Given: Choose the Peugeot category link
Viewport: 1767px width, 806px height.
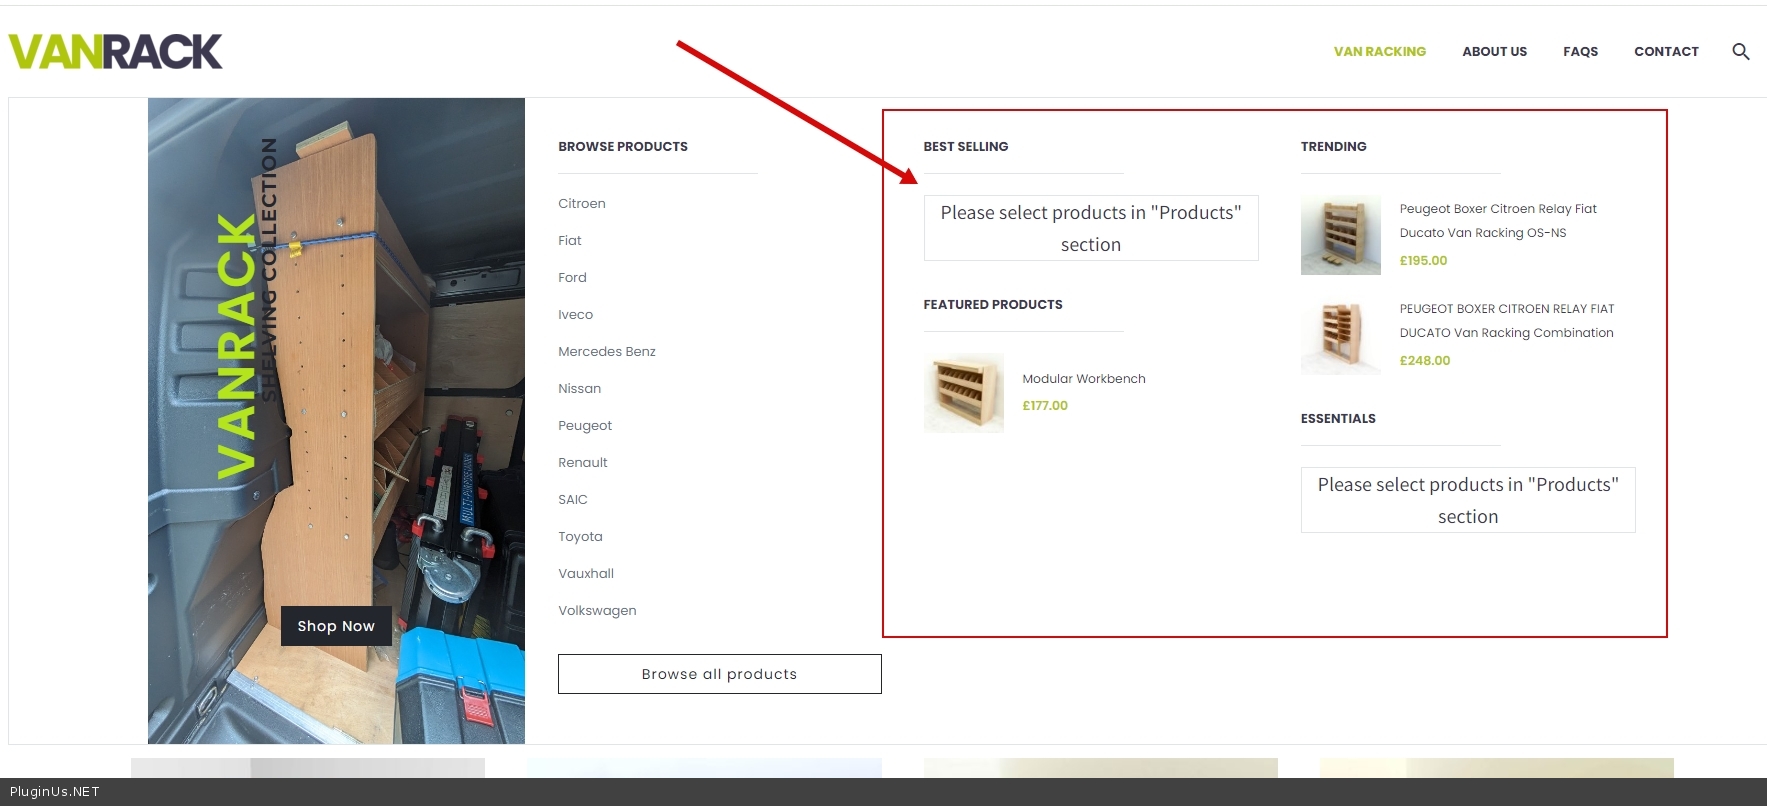Looking at the screenshot, I should [x=585, y=425].
